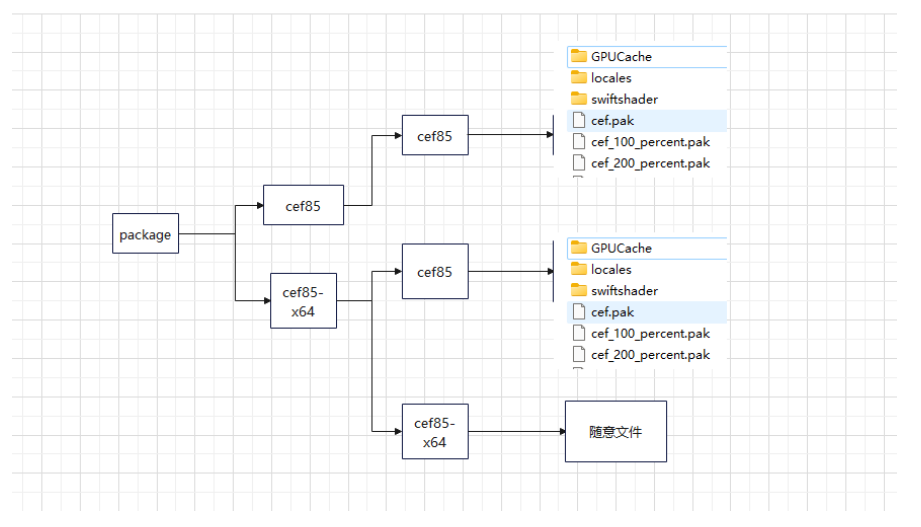Click the cef.pak file icon in upper list
Viewport: 921px width, 527px height.
point(579,121)
